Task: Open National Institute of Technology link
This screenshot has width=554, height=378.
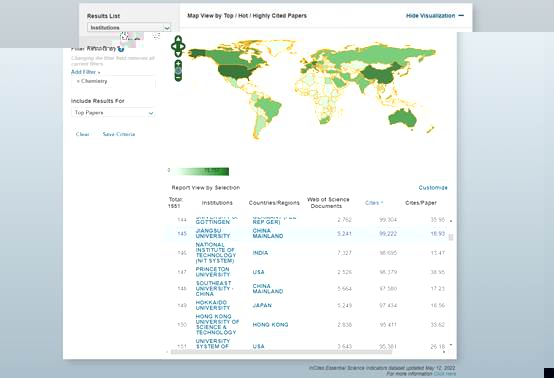Action: click(x=216, y=253)
